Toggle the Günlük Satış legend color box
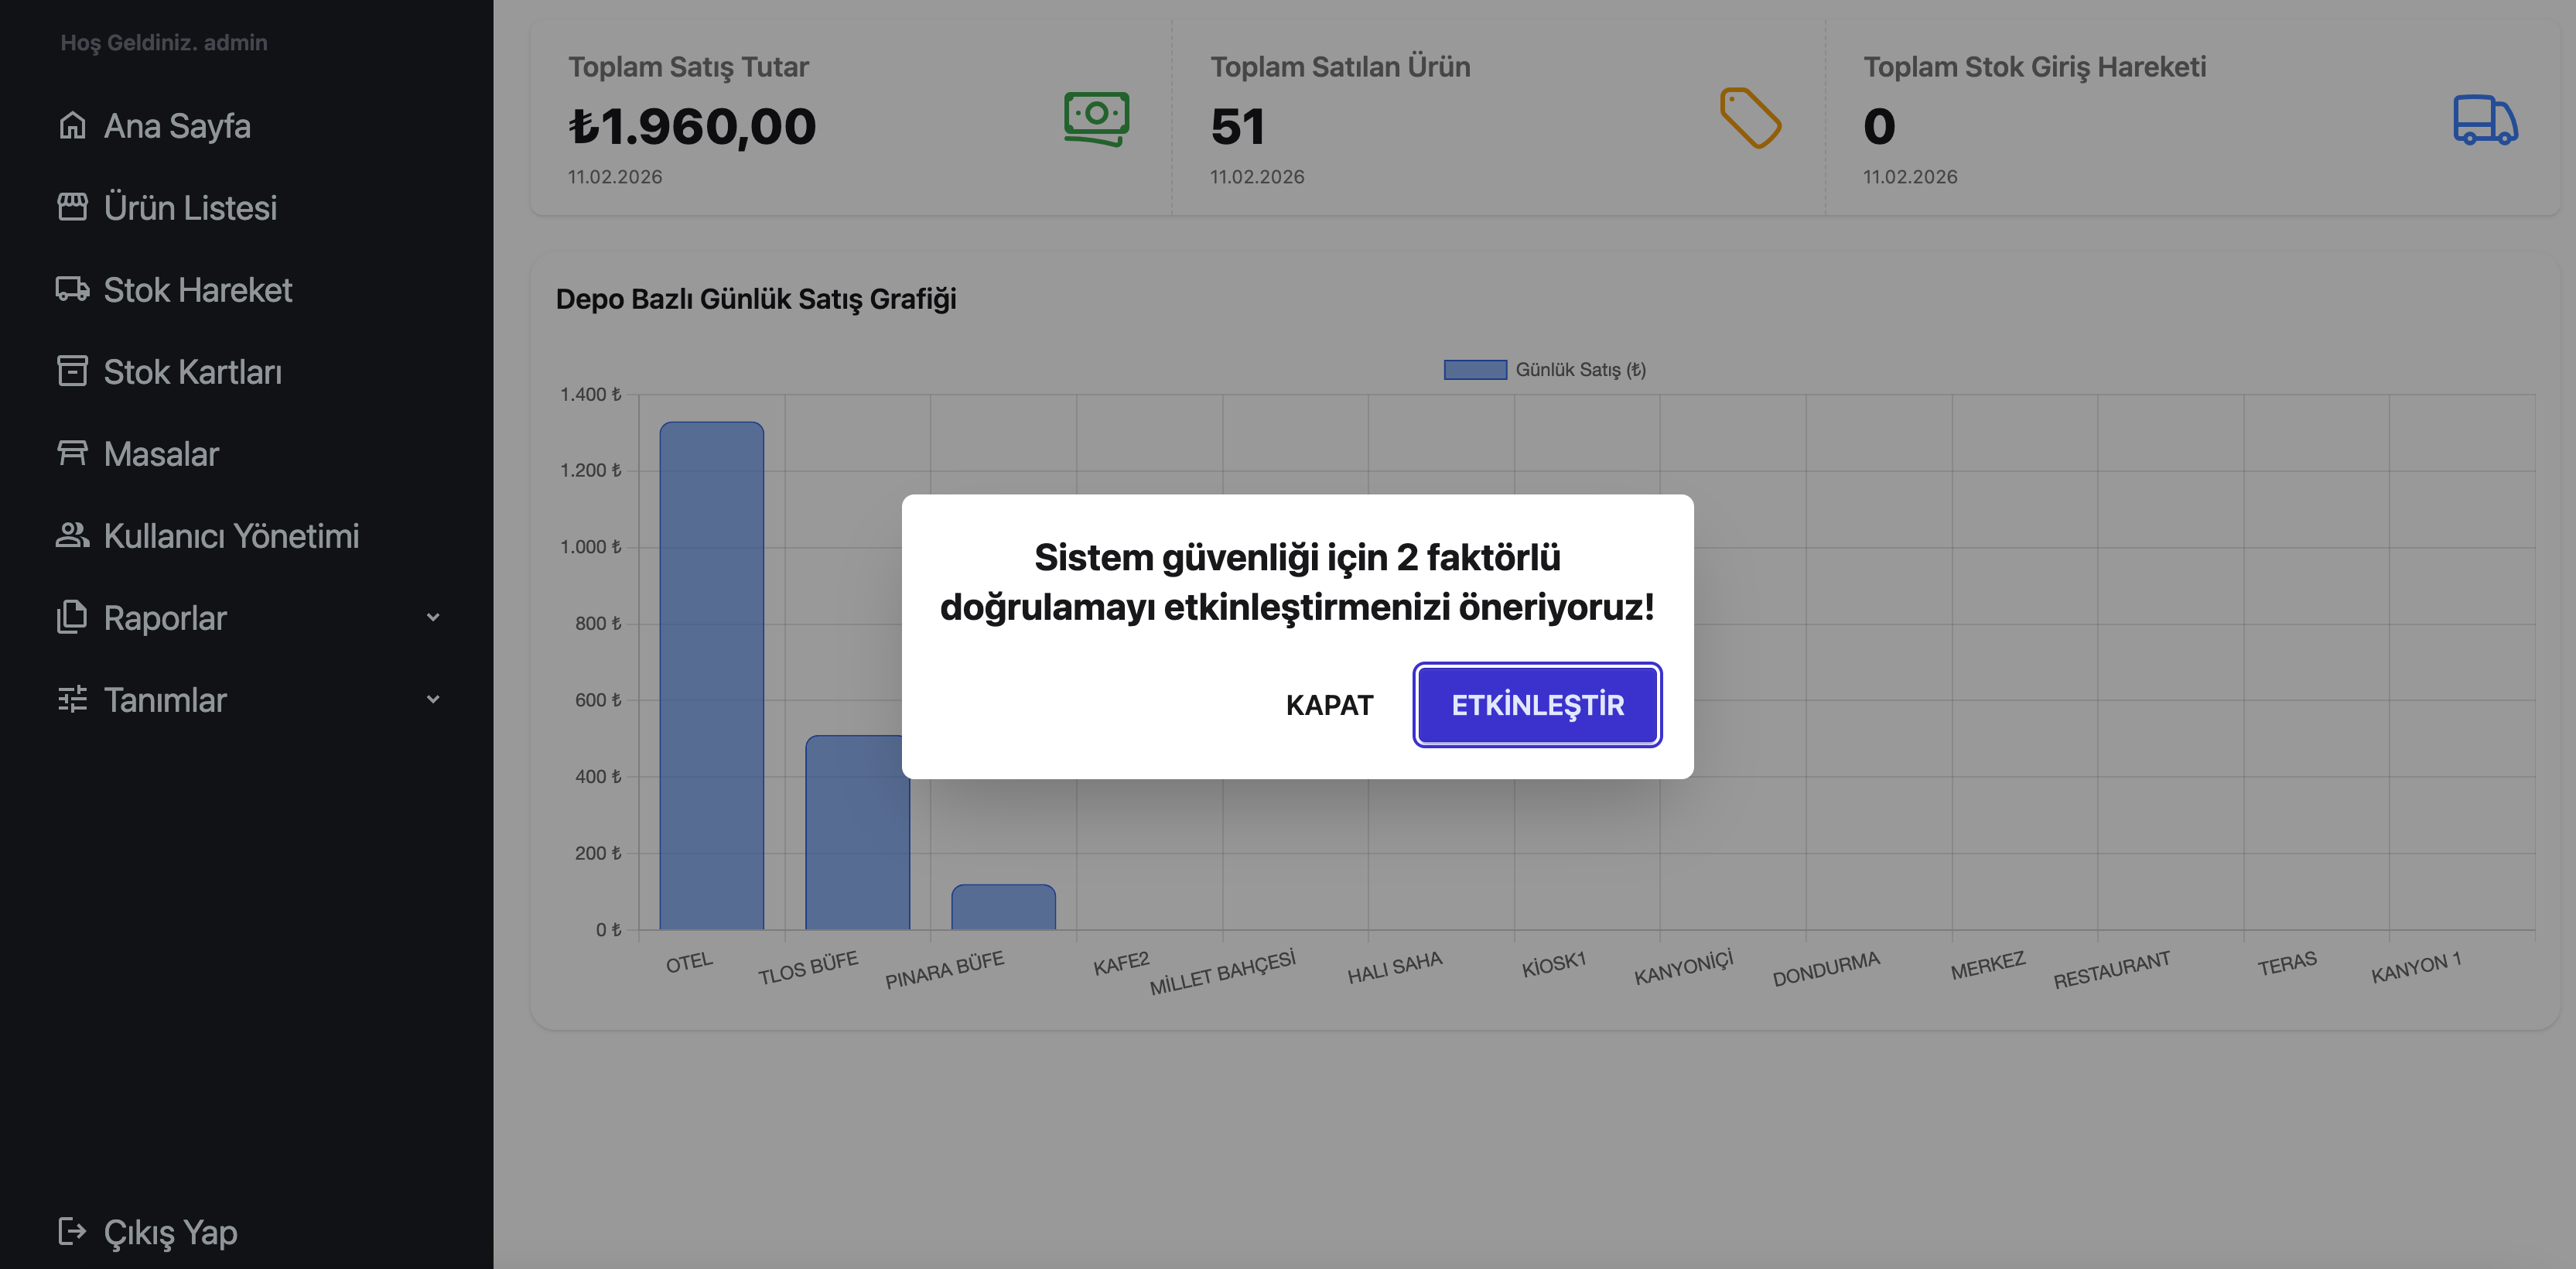Screen dimensions: 2576x1269 (x=1475, y=369)
